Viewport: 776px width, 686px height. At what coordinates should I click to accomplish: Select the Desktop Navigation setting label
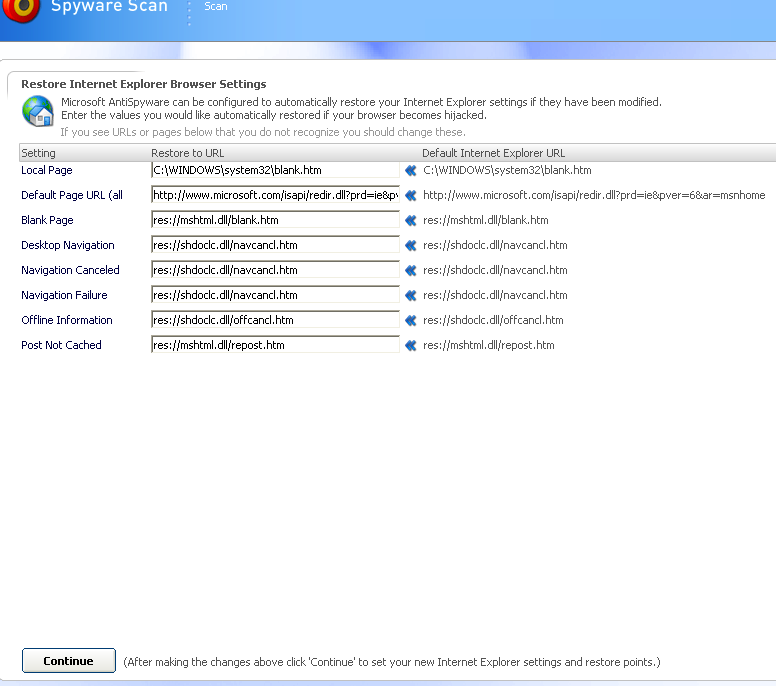click(x=67, y=245)
